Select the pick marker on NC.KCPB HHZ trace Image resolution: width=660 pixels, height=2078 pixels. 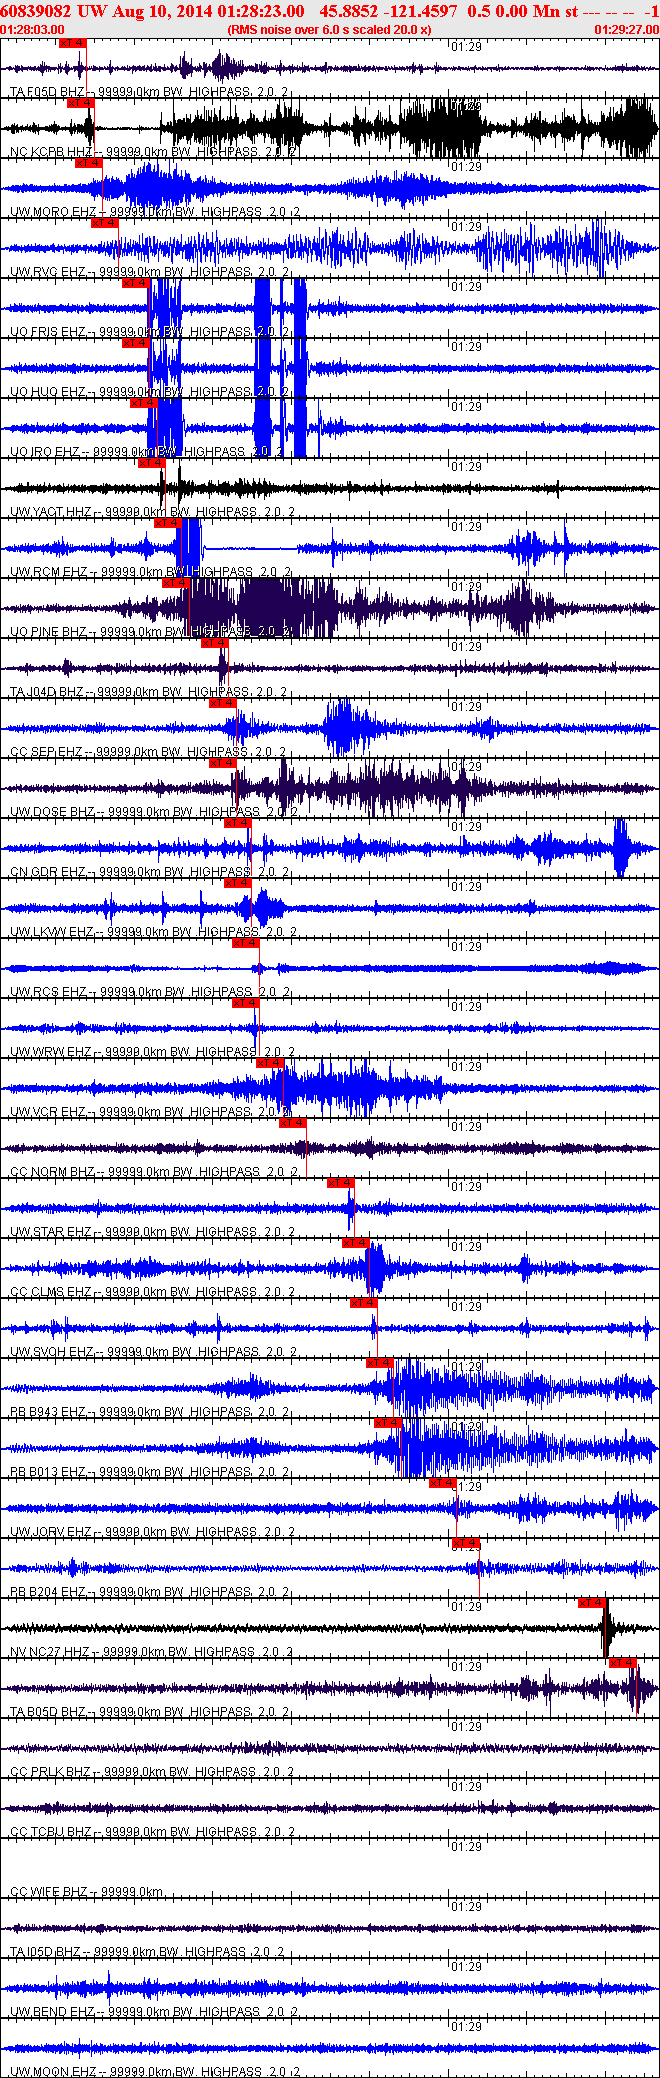(x=81, y=103)
